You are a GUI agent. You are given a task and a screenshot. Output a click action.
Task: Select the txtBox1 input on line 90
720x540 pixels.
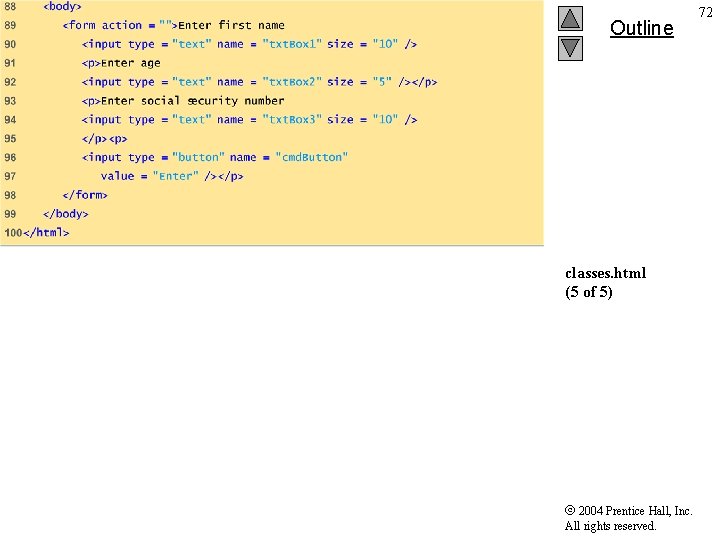coord(249,44)
